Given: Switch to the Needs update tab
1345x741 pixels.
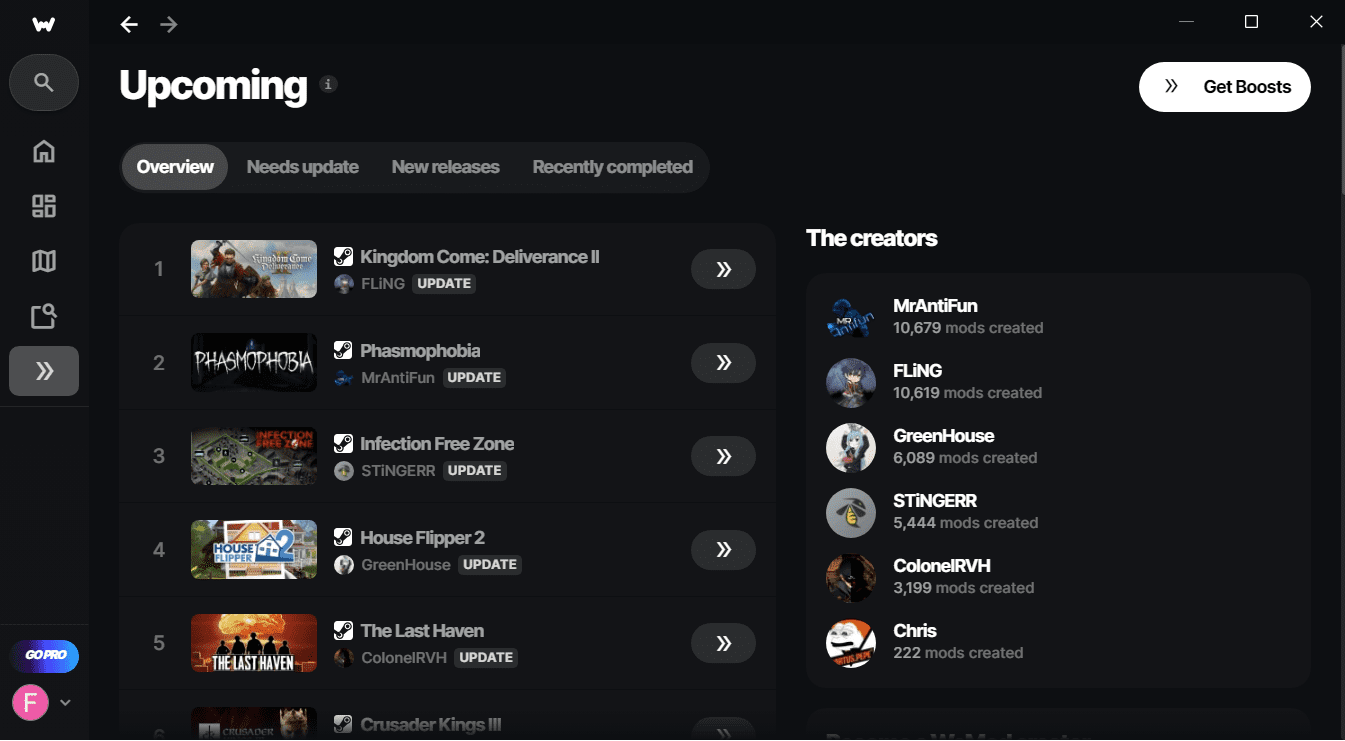Looking at the screenshot, I should tap(302, 167).
